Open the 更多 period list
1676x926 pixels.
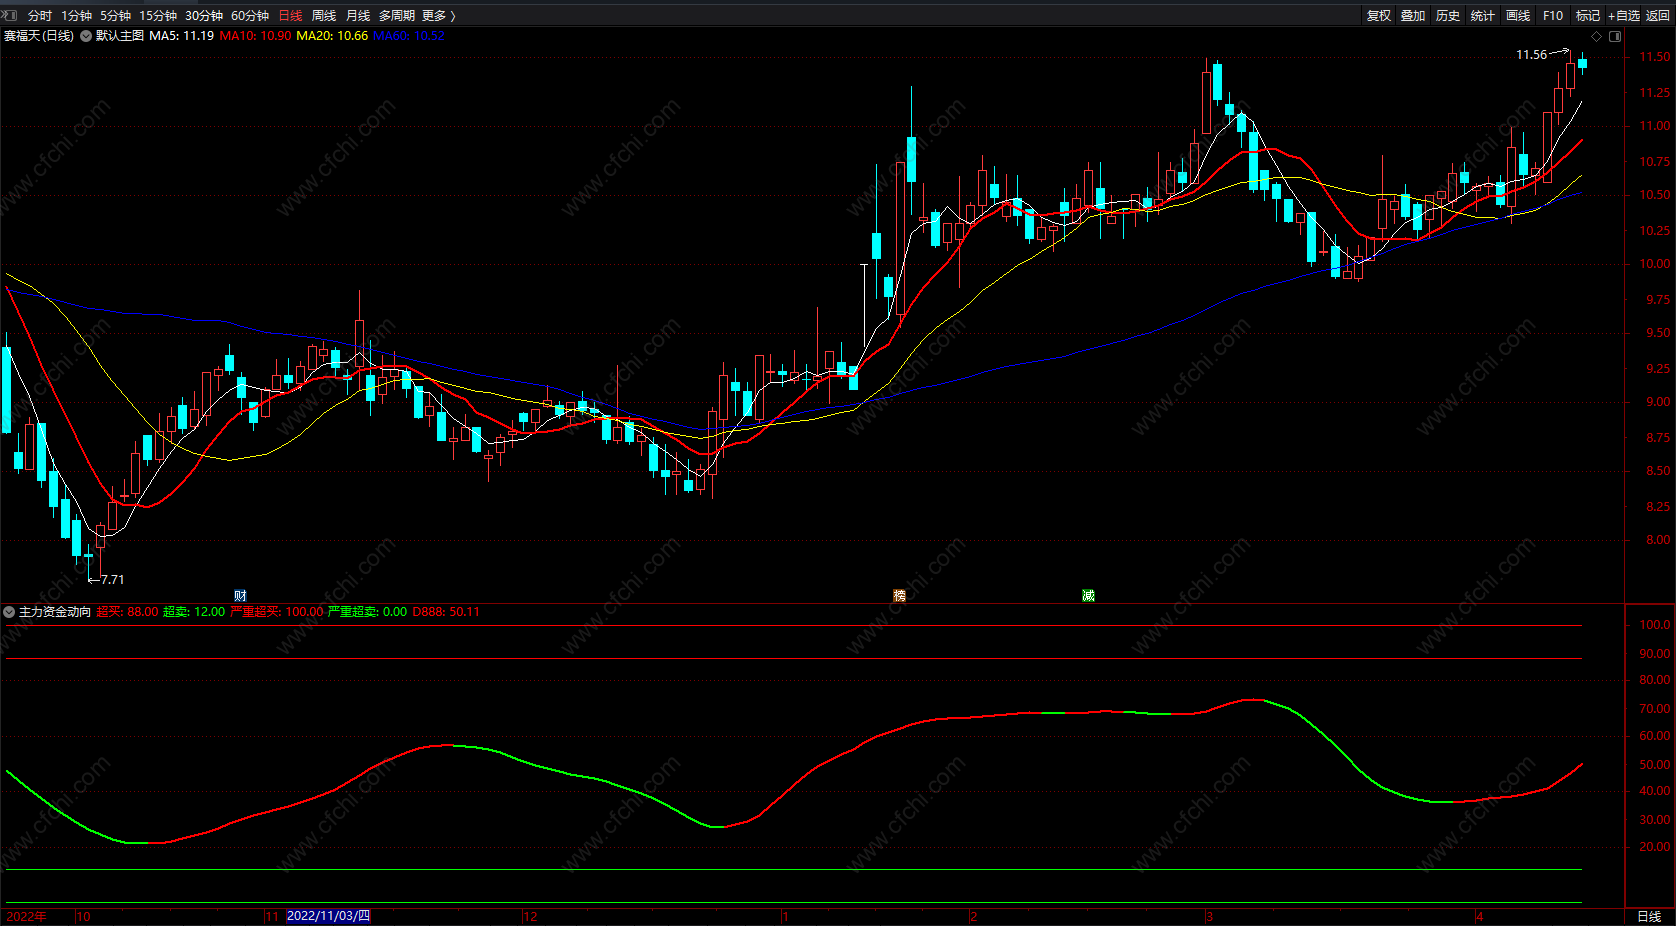coord(439,16)
